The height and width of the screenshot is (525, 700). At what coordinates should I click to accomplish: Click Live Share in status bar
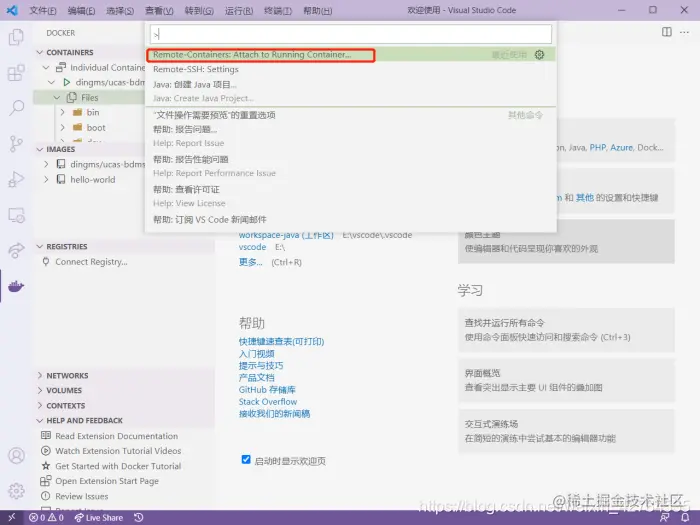[99, 517]
